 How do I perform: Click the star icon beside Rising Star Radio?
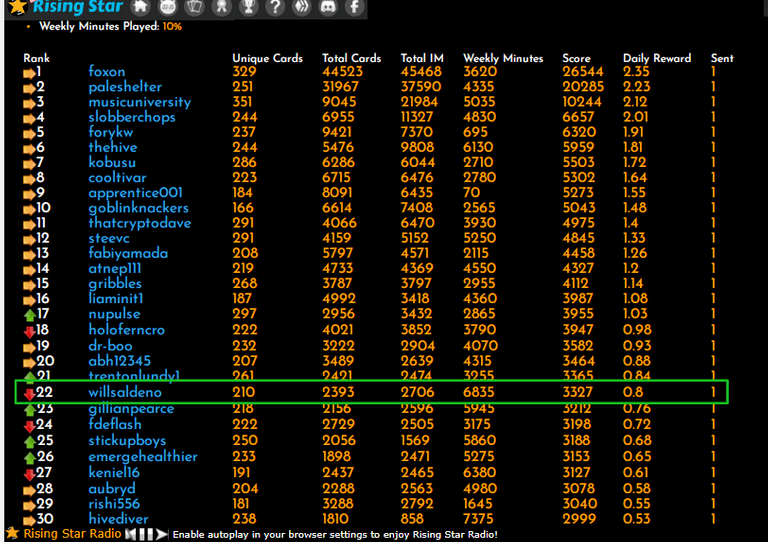tap(13, 533)
